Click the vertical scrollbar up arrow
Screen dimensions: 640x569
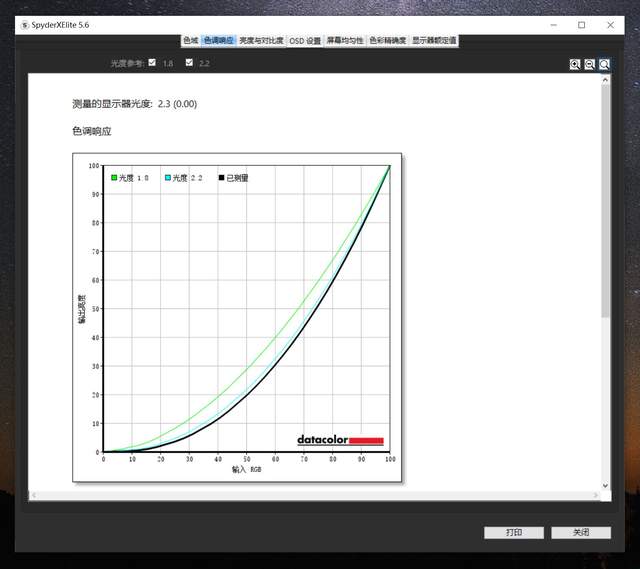(605, 80)
